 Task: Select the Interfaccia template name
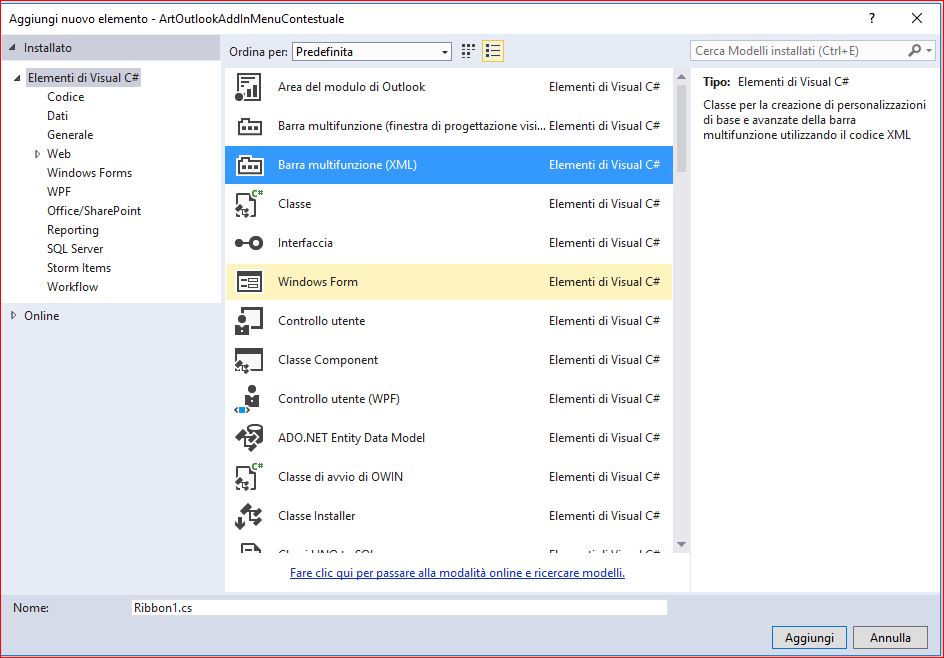[305, 243]
